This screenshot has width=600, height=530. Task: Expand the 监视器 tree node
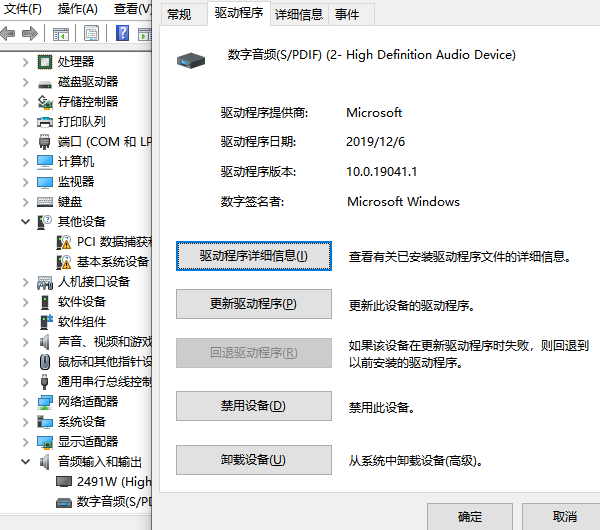pos(25,182)
